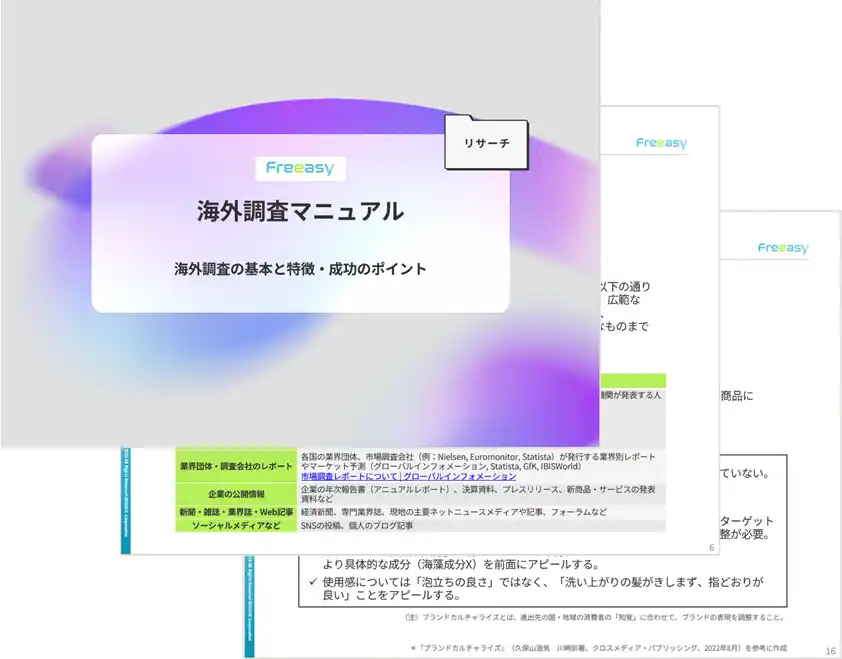Click the folder-shaped リサーチ tab icon
The image size is (842, 659).
pos(486,143)
